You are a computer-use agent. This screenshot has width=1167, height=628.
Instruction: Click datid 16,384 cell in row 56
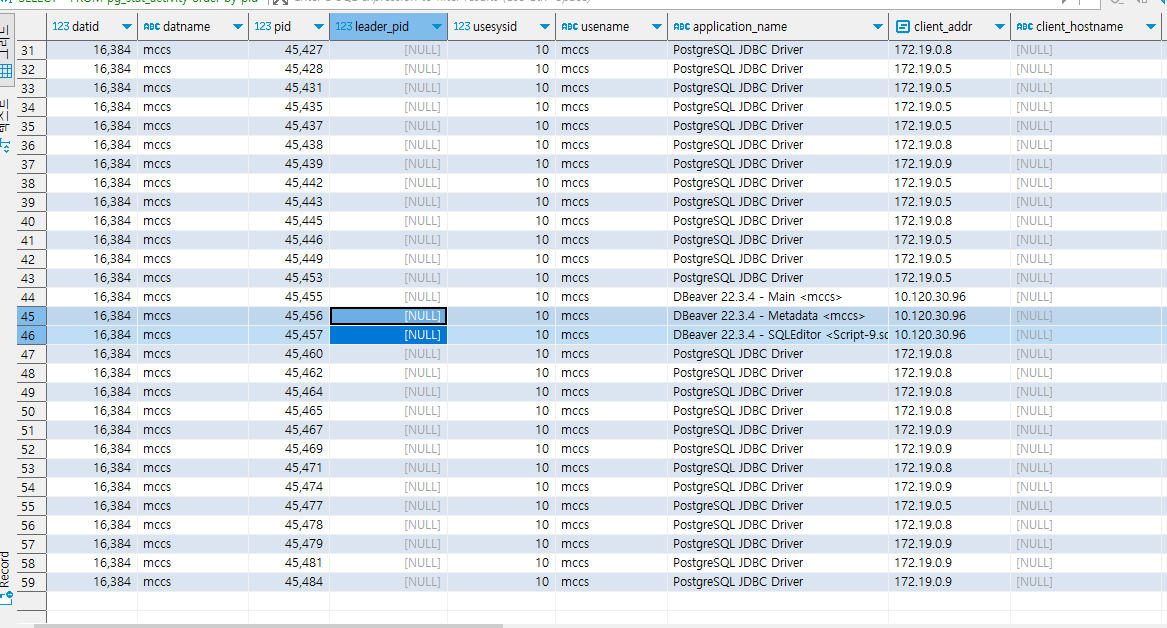click(x=92, y=525)
